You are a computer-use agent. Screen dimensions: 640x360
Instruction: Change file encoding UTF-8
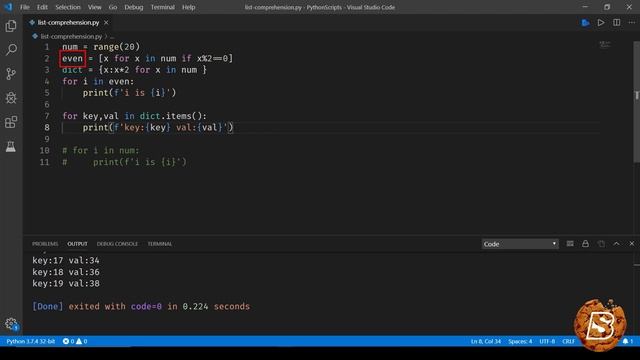547,341
